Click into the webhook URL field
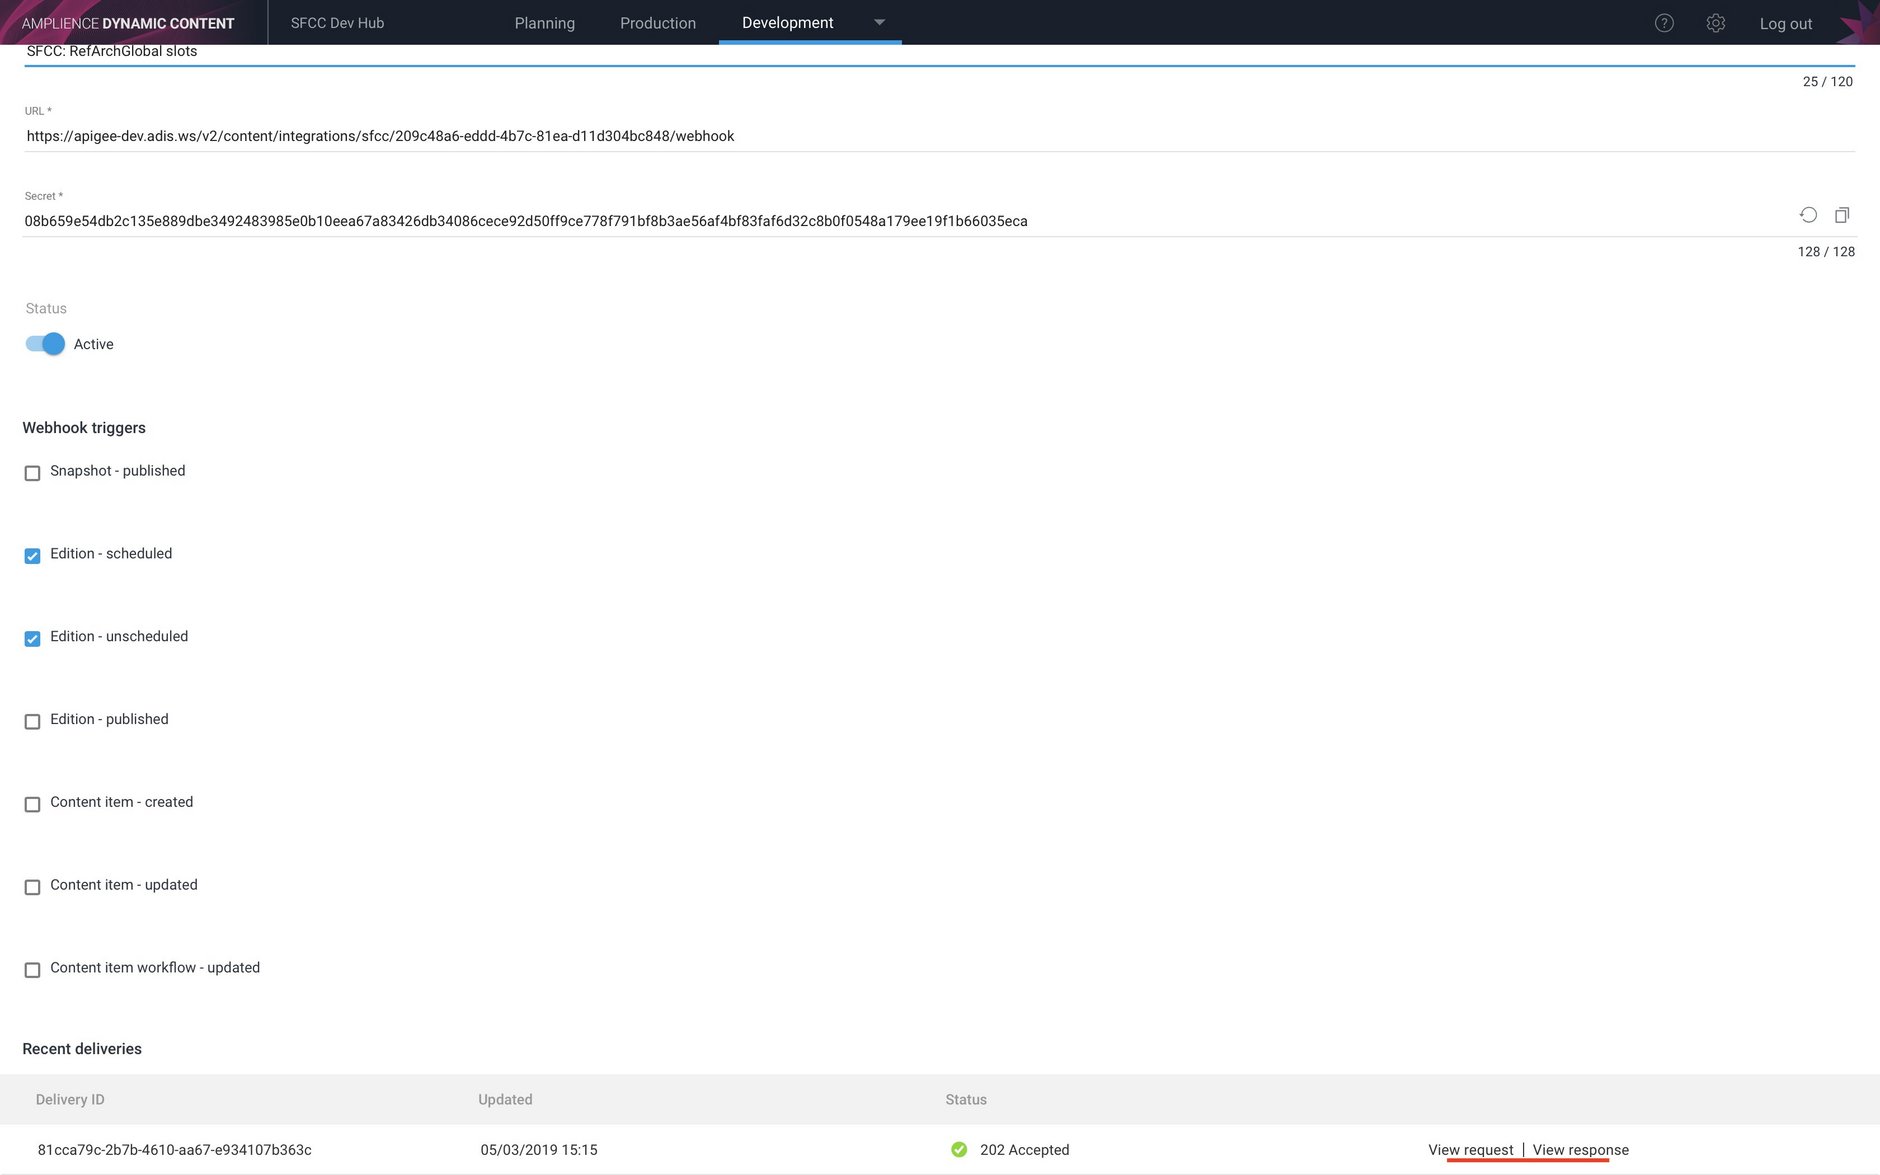 [x=940, y=136]
